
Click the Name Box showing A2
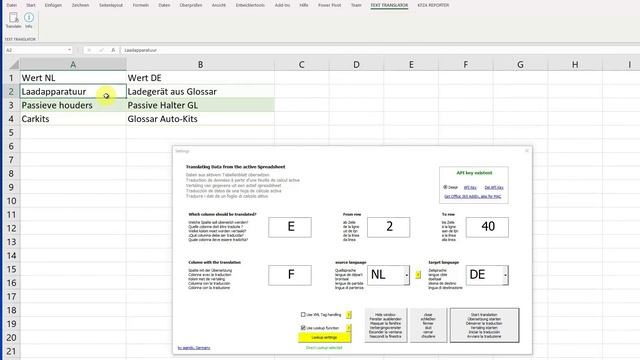click(36, 50)
